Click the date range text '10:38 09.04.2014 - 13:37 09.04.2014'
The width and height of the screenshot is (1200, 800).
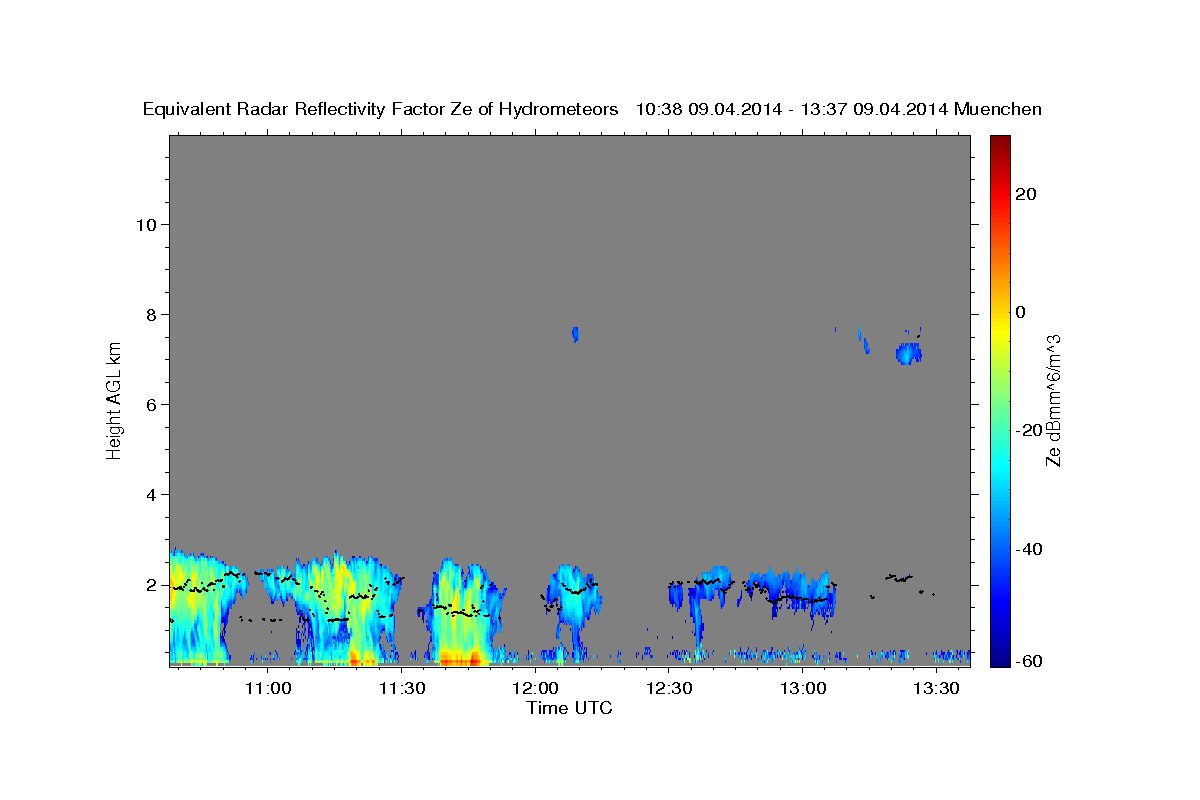tap(792, 110)
